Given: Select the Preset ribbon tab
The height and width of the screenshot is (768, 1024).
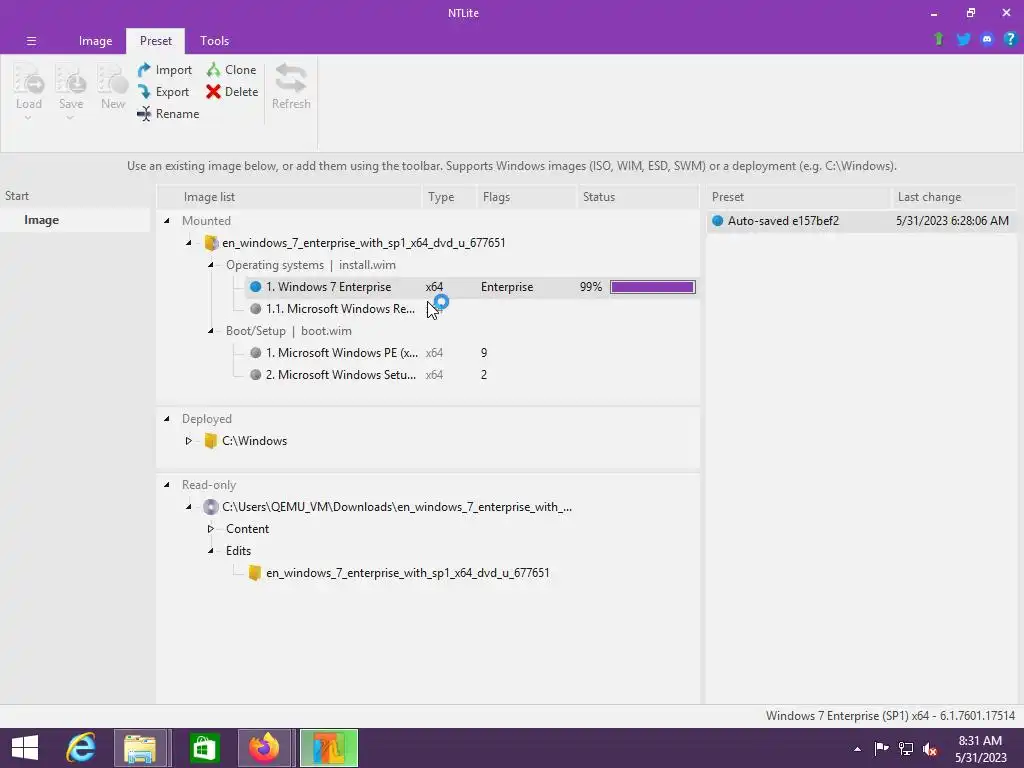Looking at the screenshot, I should coord(155,40).
